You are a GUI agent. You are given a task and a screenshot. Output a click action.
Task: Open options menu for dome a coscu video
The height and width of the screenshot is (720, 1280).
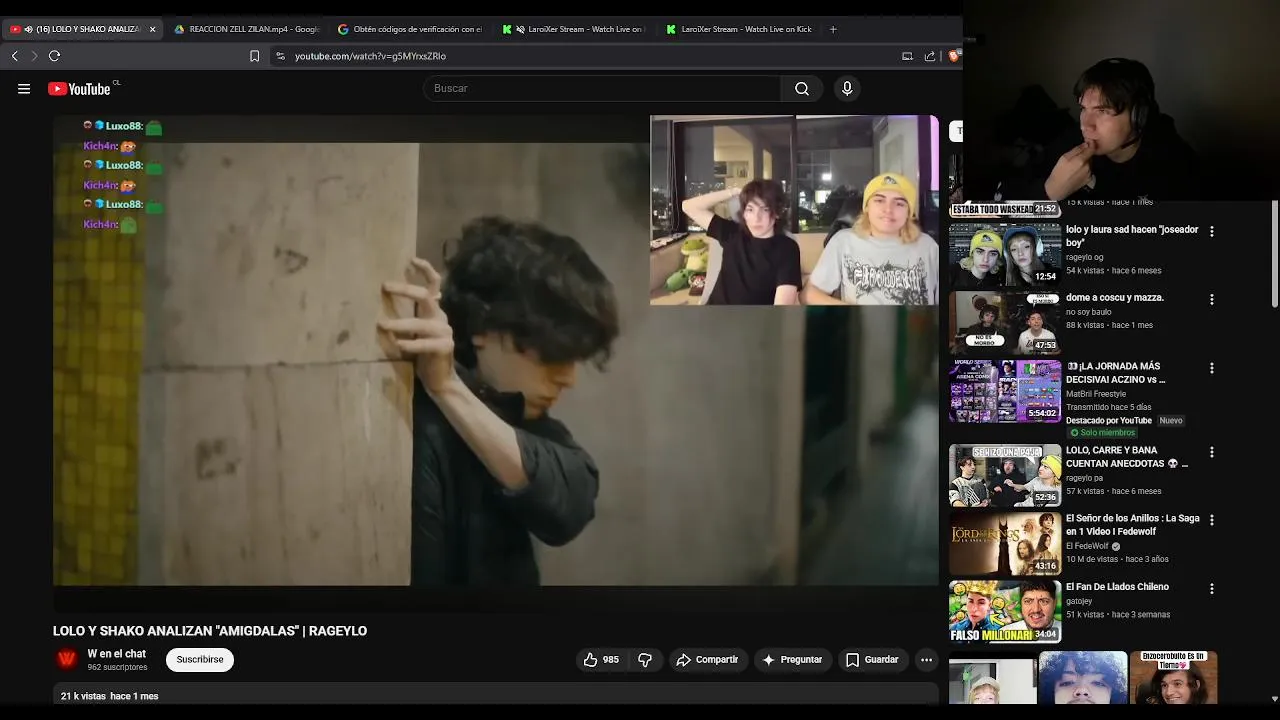1212,299
